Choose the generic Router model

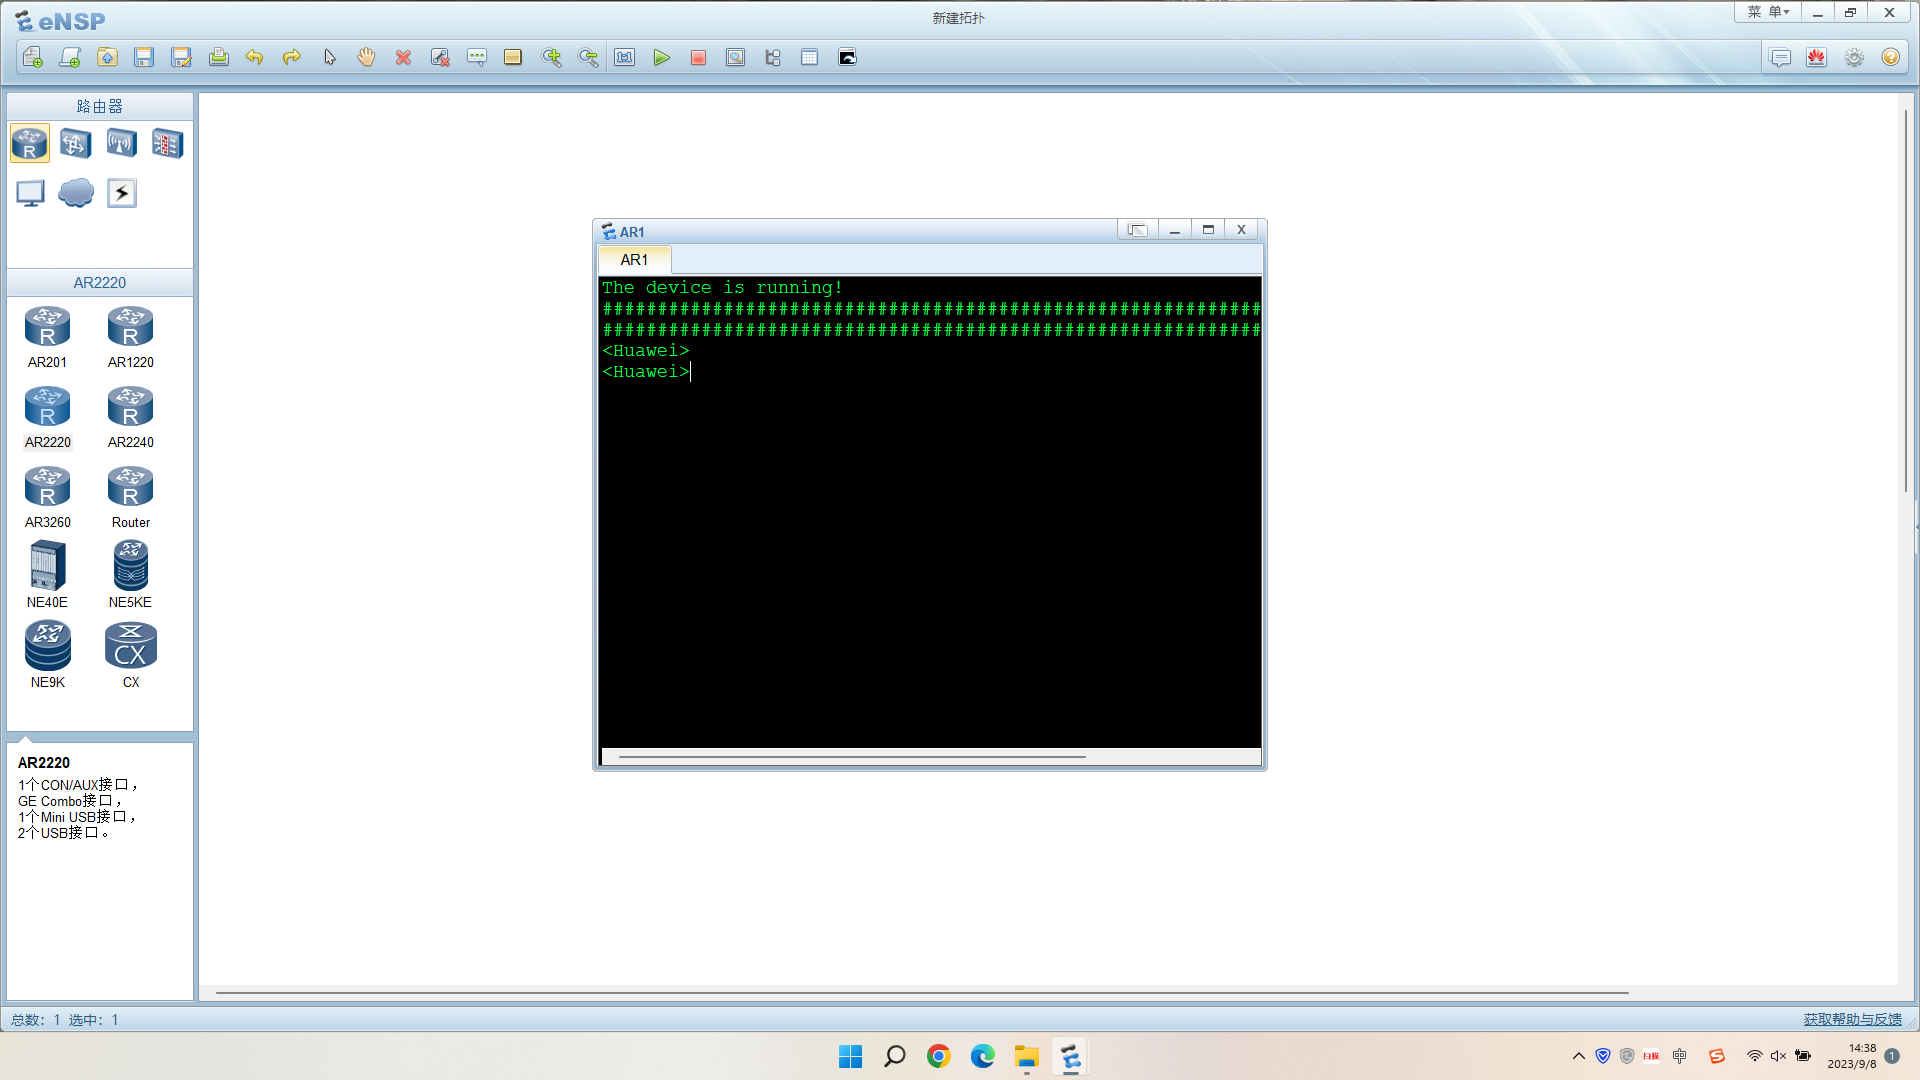click(x=131, y=498)
